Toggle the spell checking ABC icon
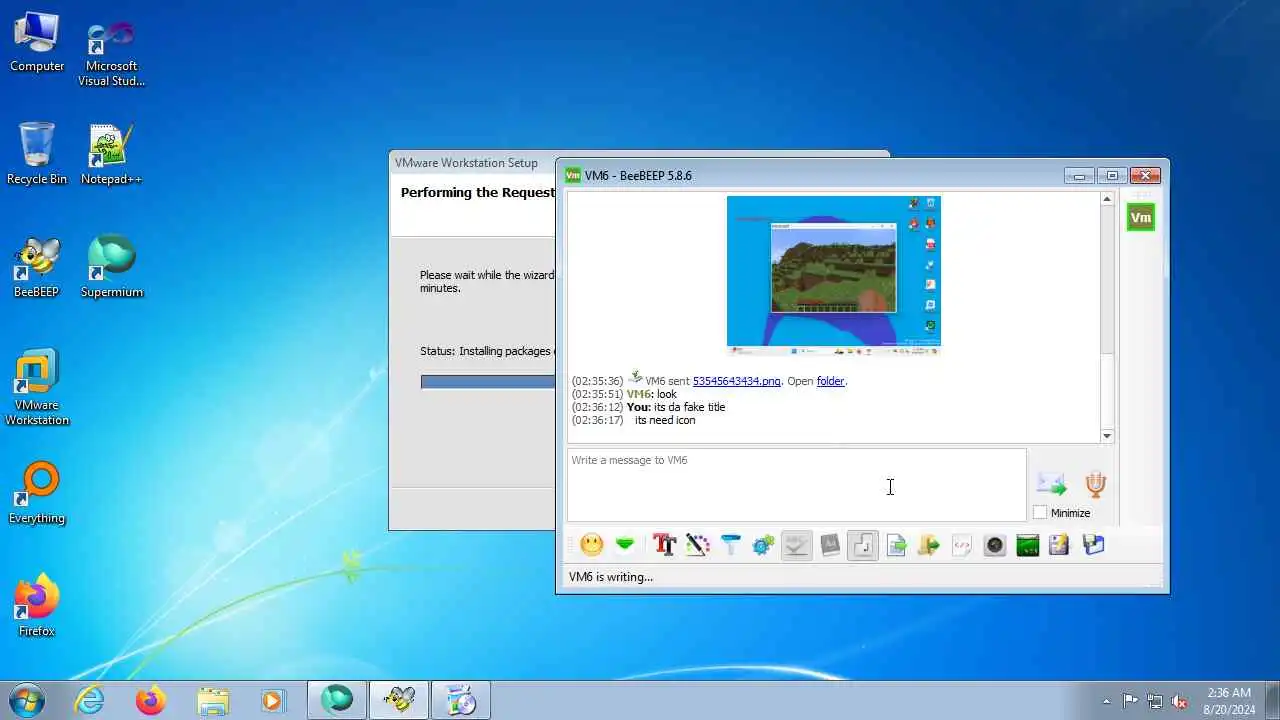This screenshot has height=720, width=1280. (x=797, y=545)
